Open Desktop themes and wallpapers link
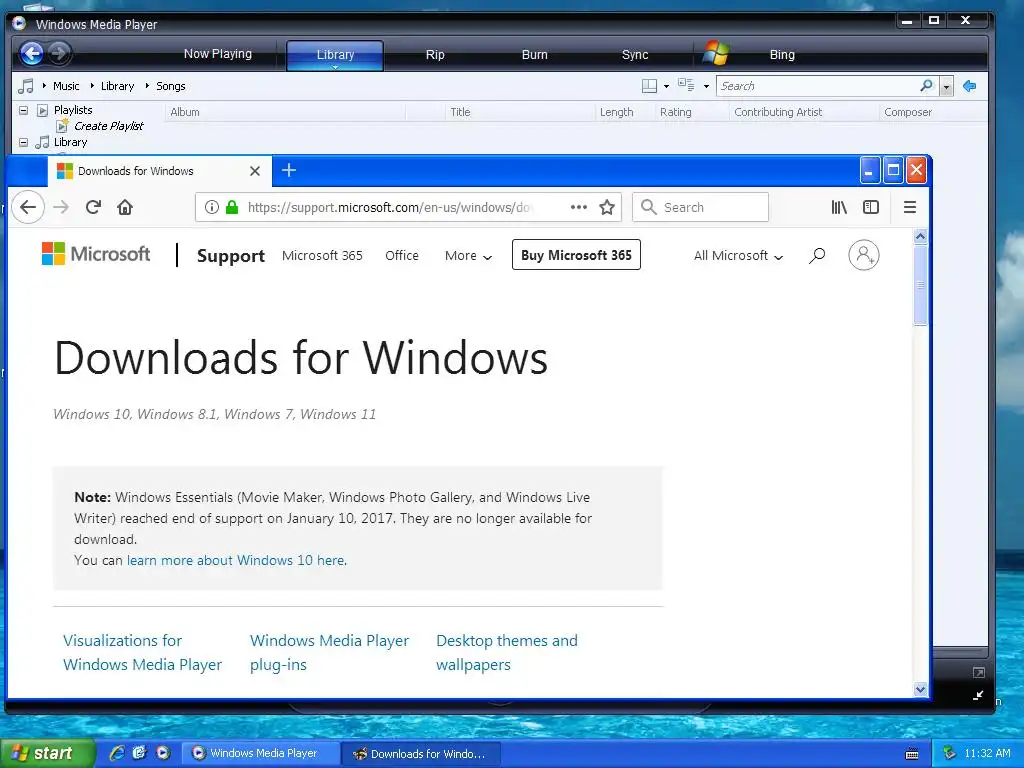Screen dimensions: 1024x768 [x=507, y=652]
